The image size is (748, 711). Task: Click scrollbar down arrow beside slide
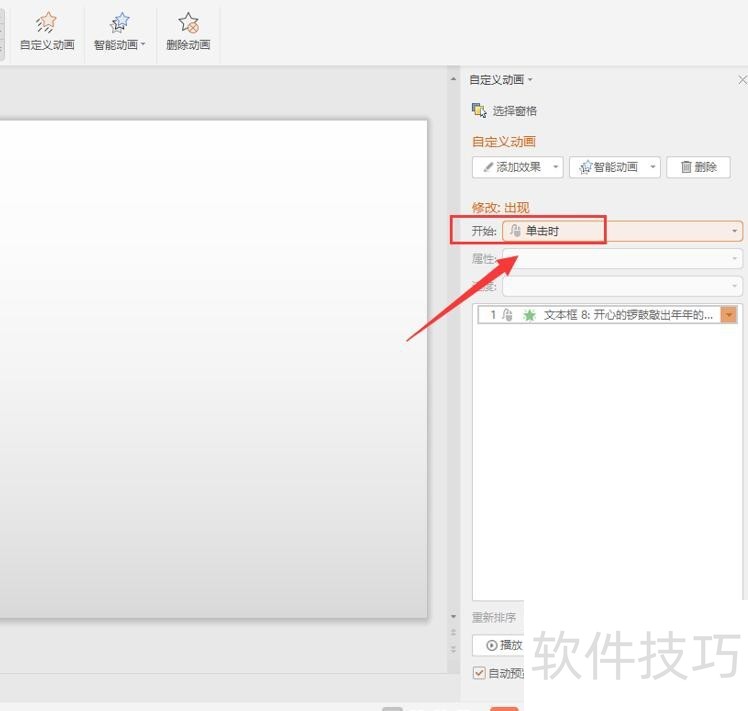tap(453, 617)
